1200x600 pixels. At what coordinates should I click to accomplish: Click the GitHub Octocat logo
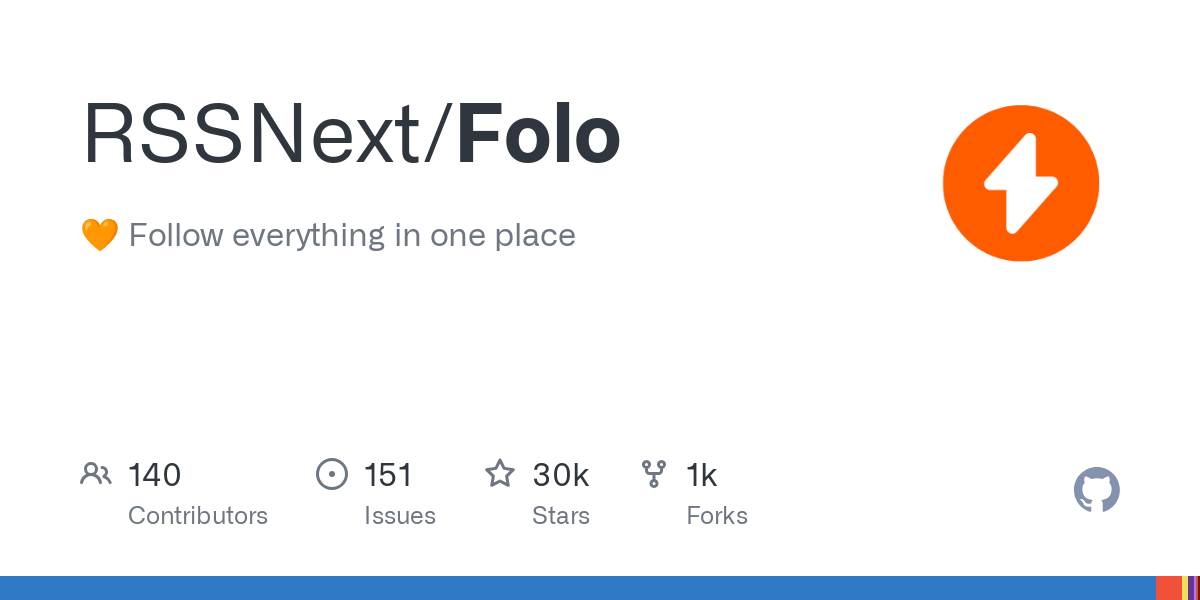(x=1097, y=490)
